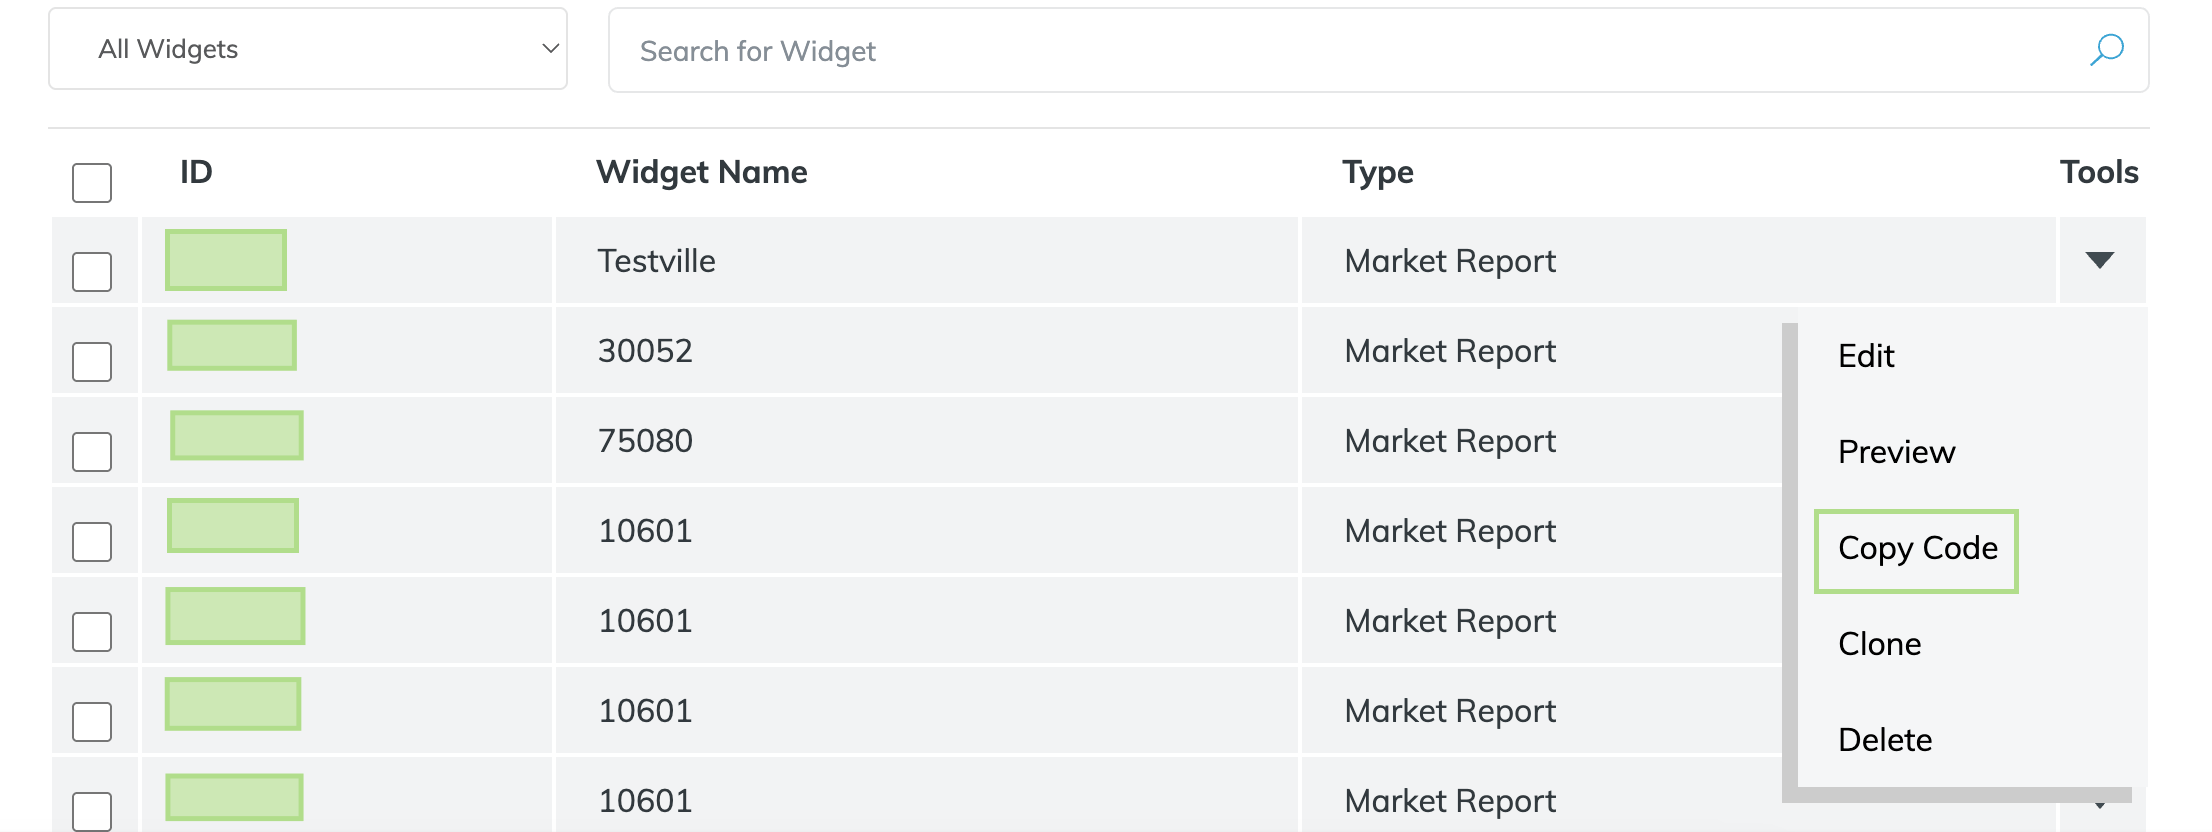Screen dimensions: 2212x832
Task: Click the search magnifier icon
Action: click(2106, 50)
